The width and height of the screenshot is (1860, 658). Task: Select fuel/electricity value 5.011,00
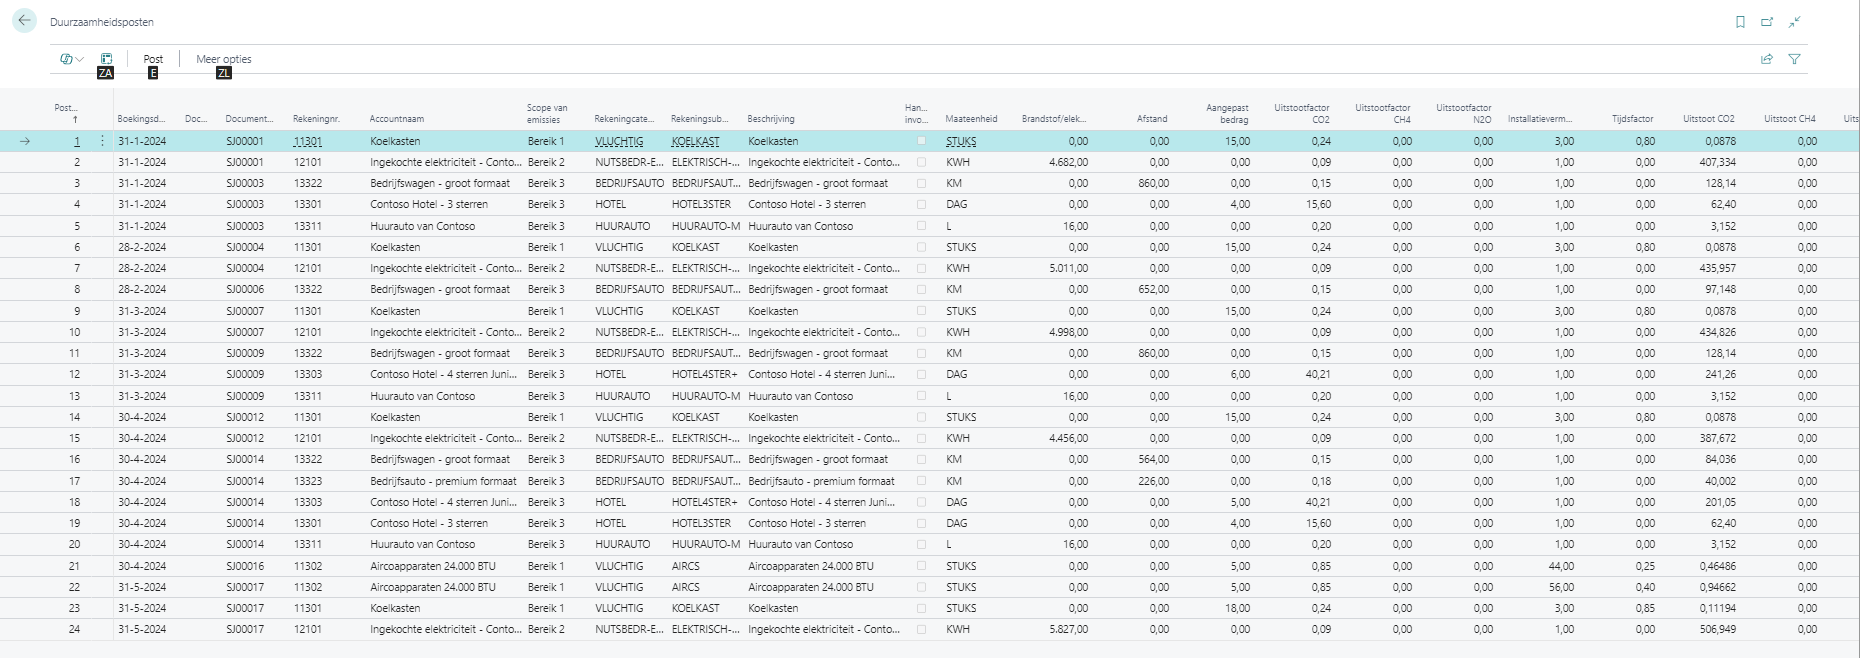pos(1069,268)
